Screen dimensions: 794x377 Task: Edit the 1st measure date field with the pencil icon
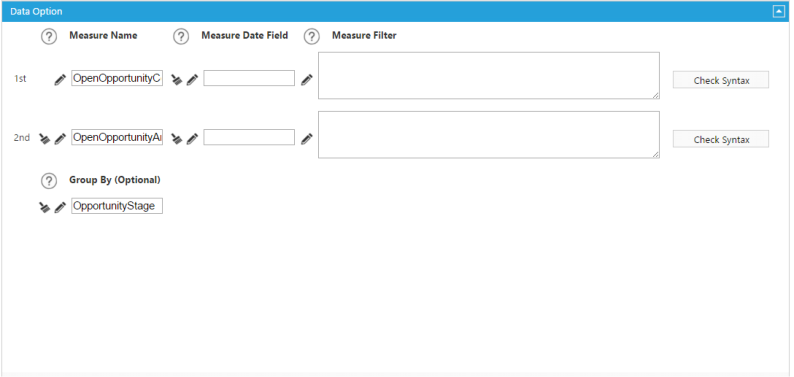point(192,79)
